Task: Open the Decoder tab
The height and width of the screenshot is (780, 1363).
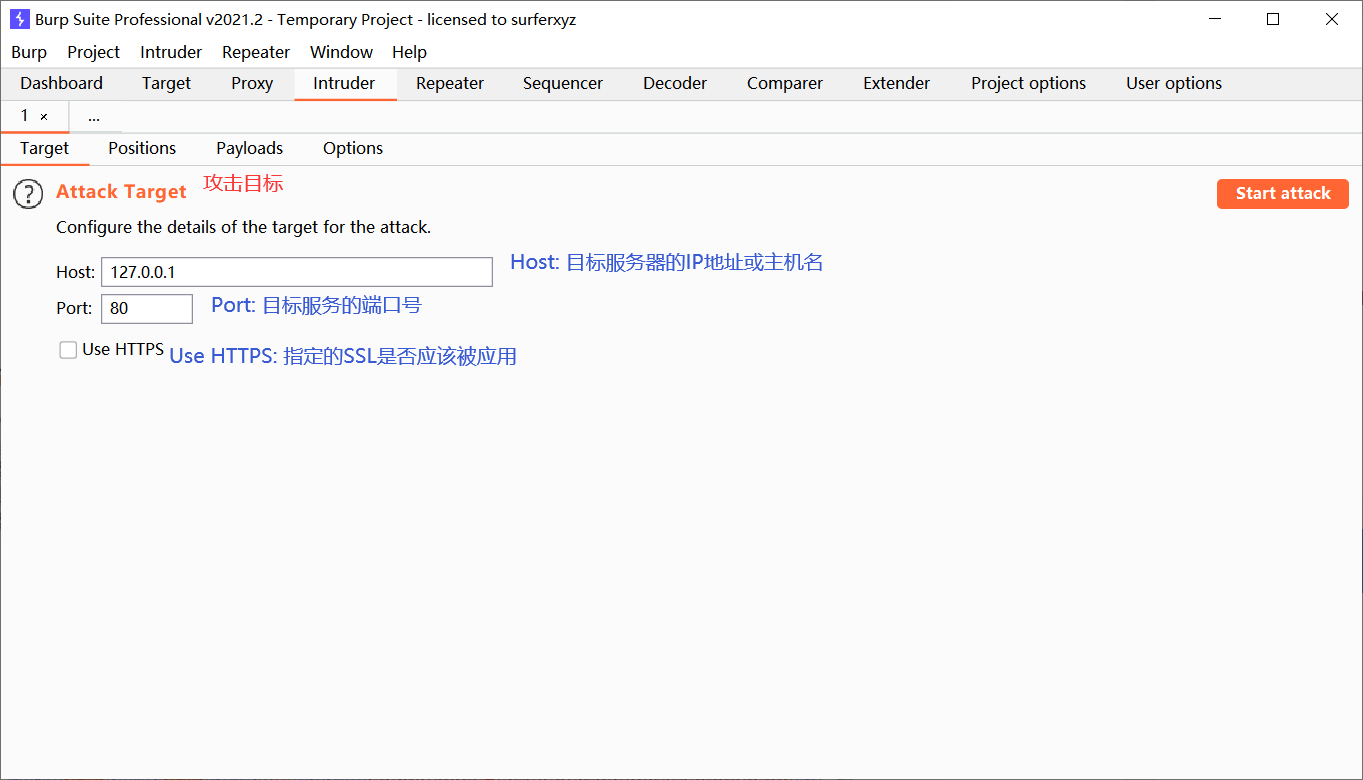Action: click(675, 84)
